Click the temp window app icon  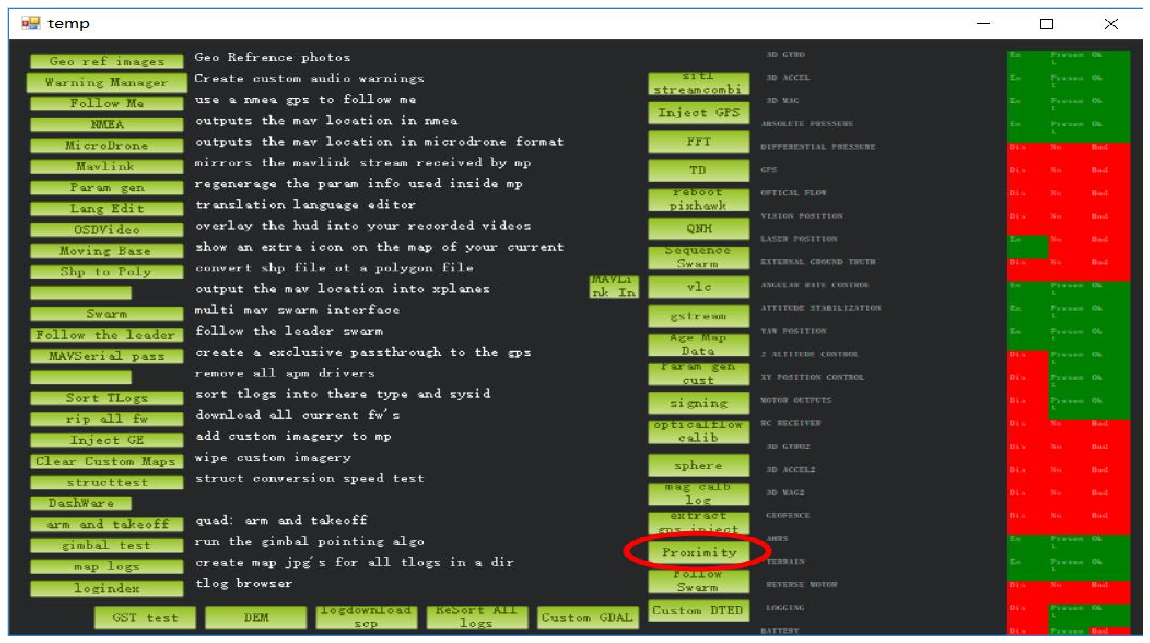click(30, 23)
